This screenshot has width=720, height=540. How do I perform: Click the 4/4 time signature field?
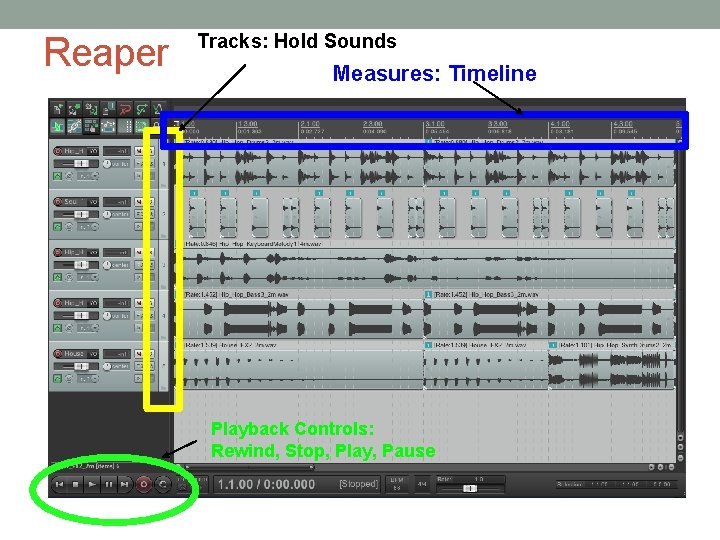tap(422, 484)
